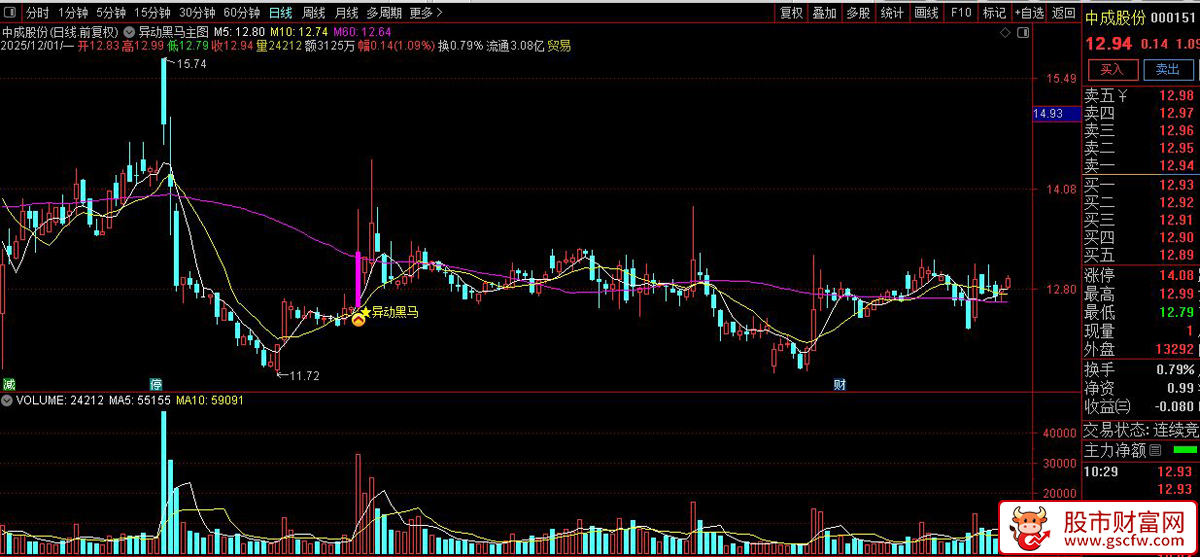Click the 卖一 price 12.94 row
This screenshot has height=557, width=1200.
(x=1141, y=166)
